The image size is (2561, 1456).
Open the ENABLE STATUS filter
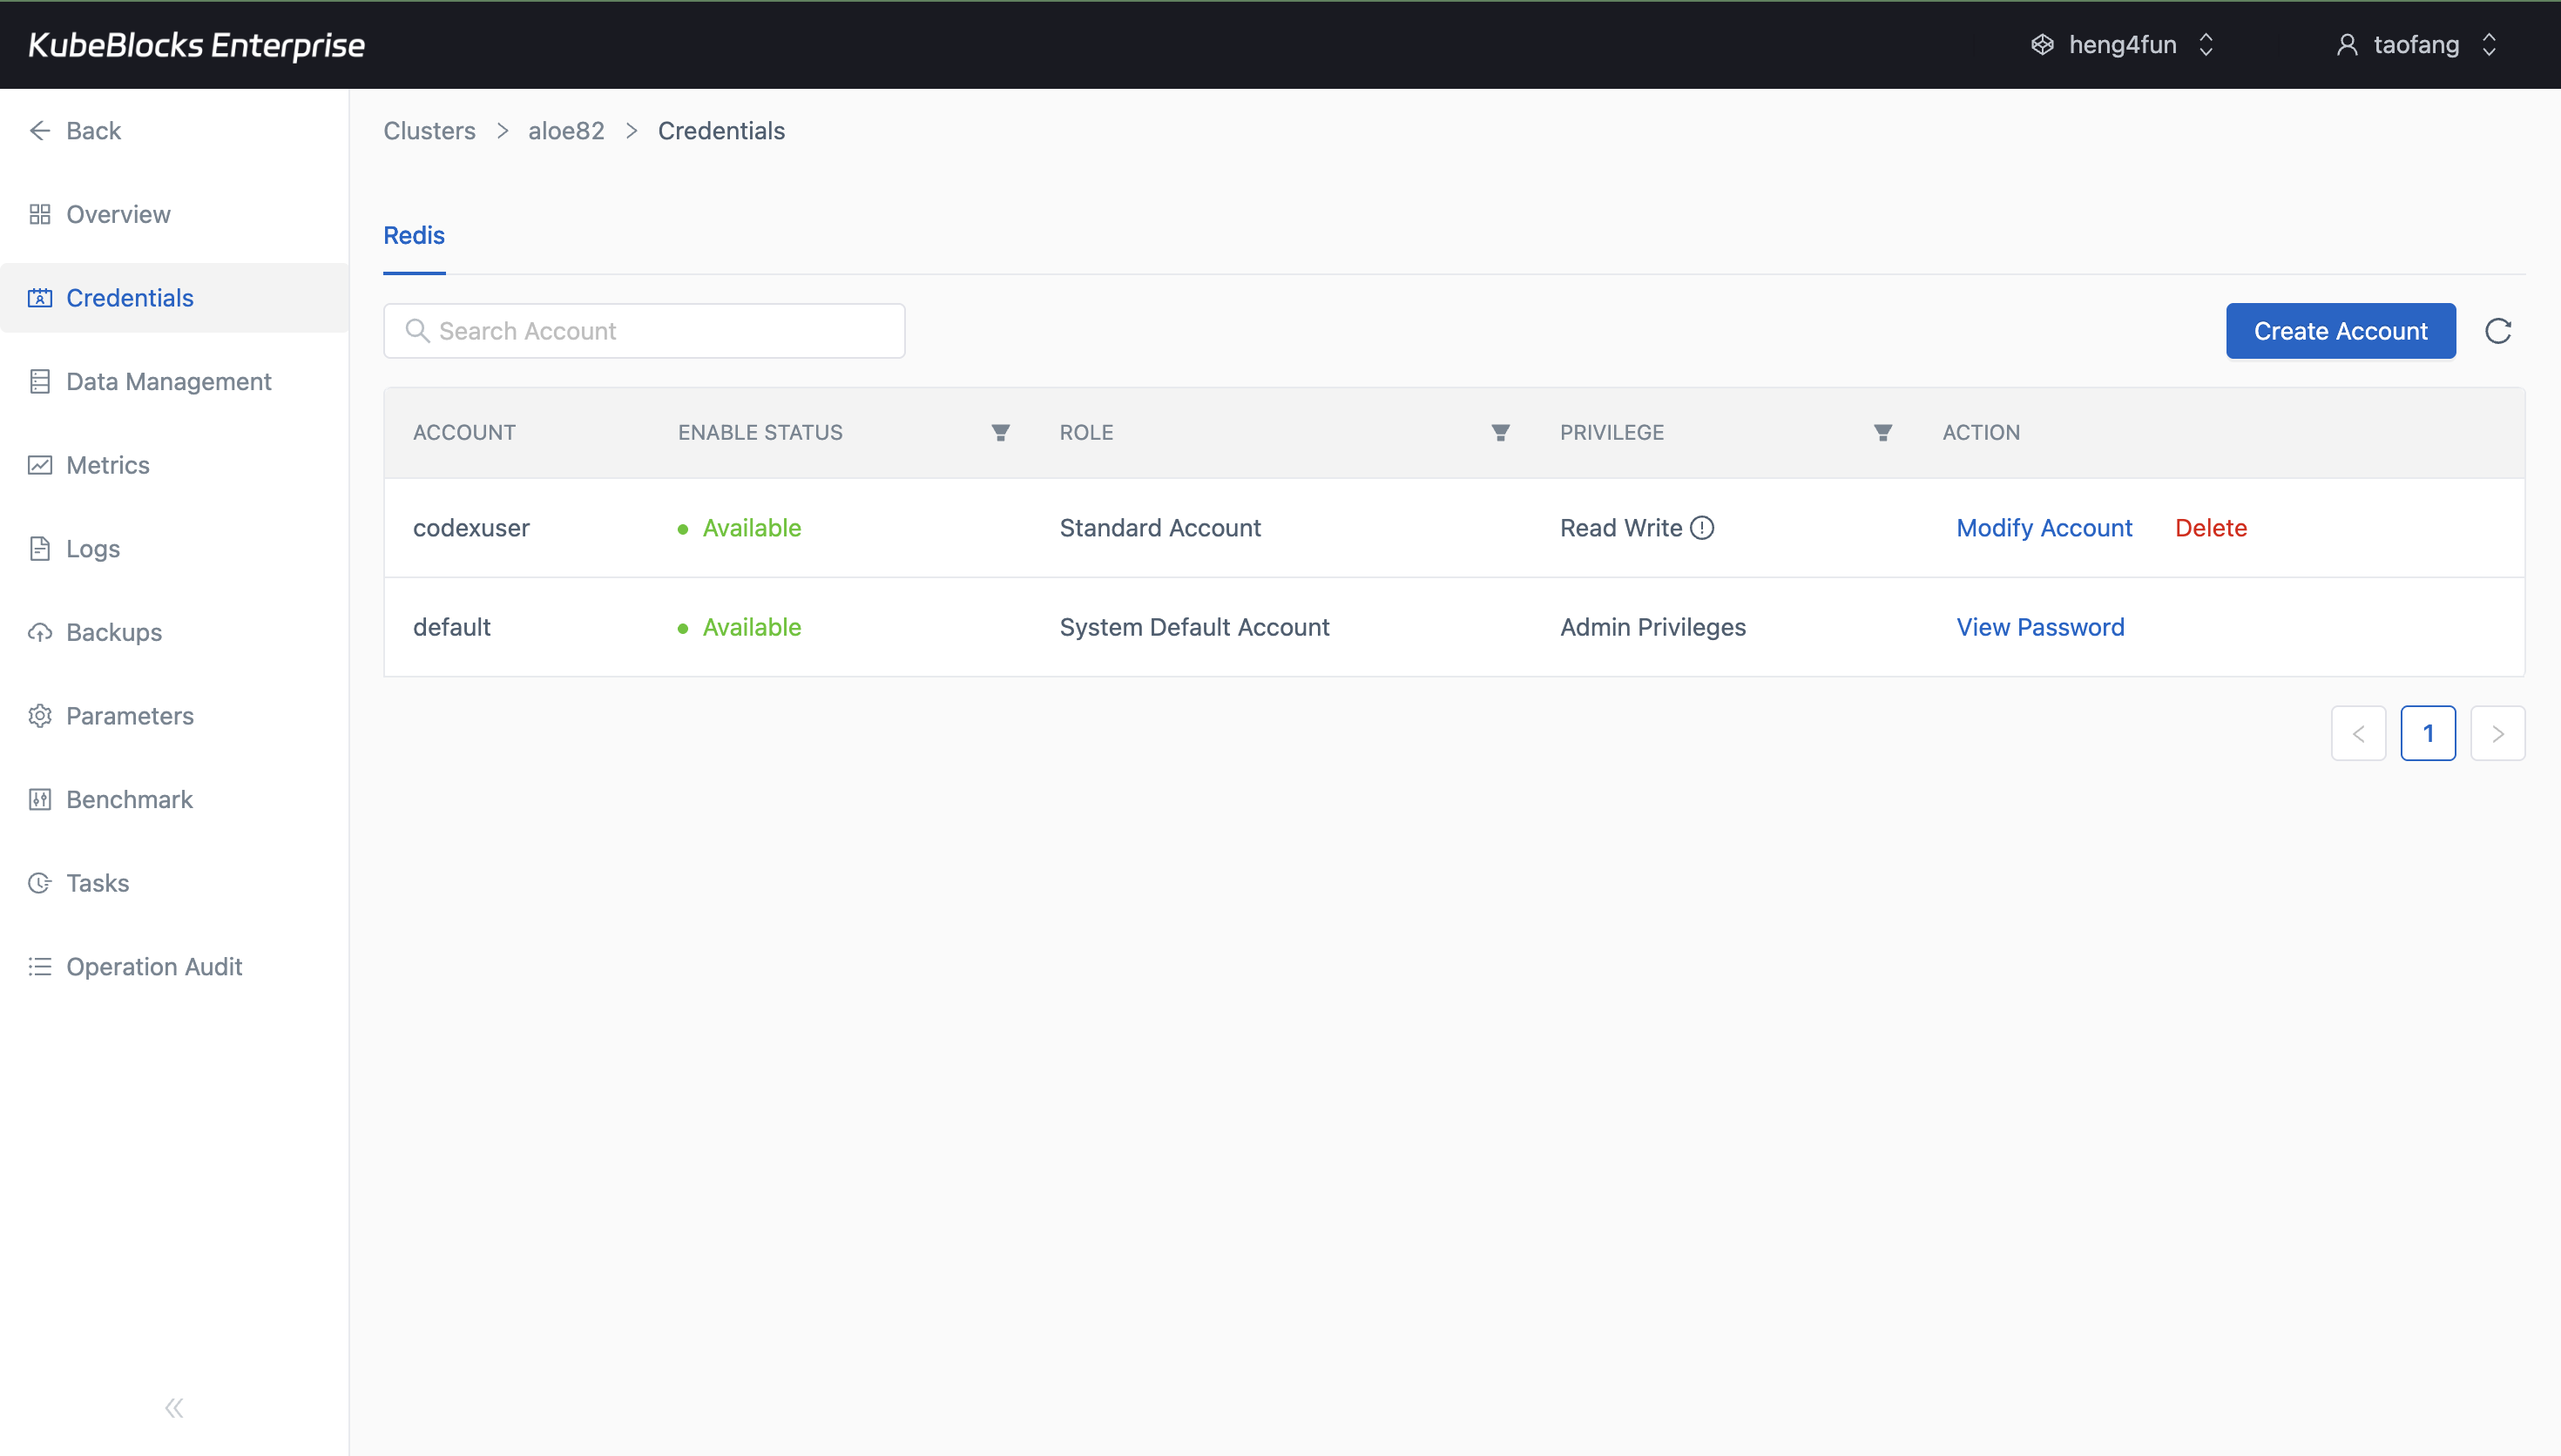tap(1000, 432)
